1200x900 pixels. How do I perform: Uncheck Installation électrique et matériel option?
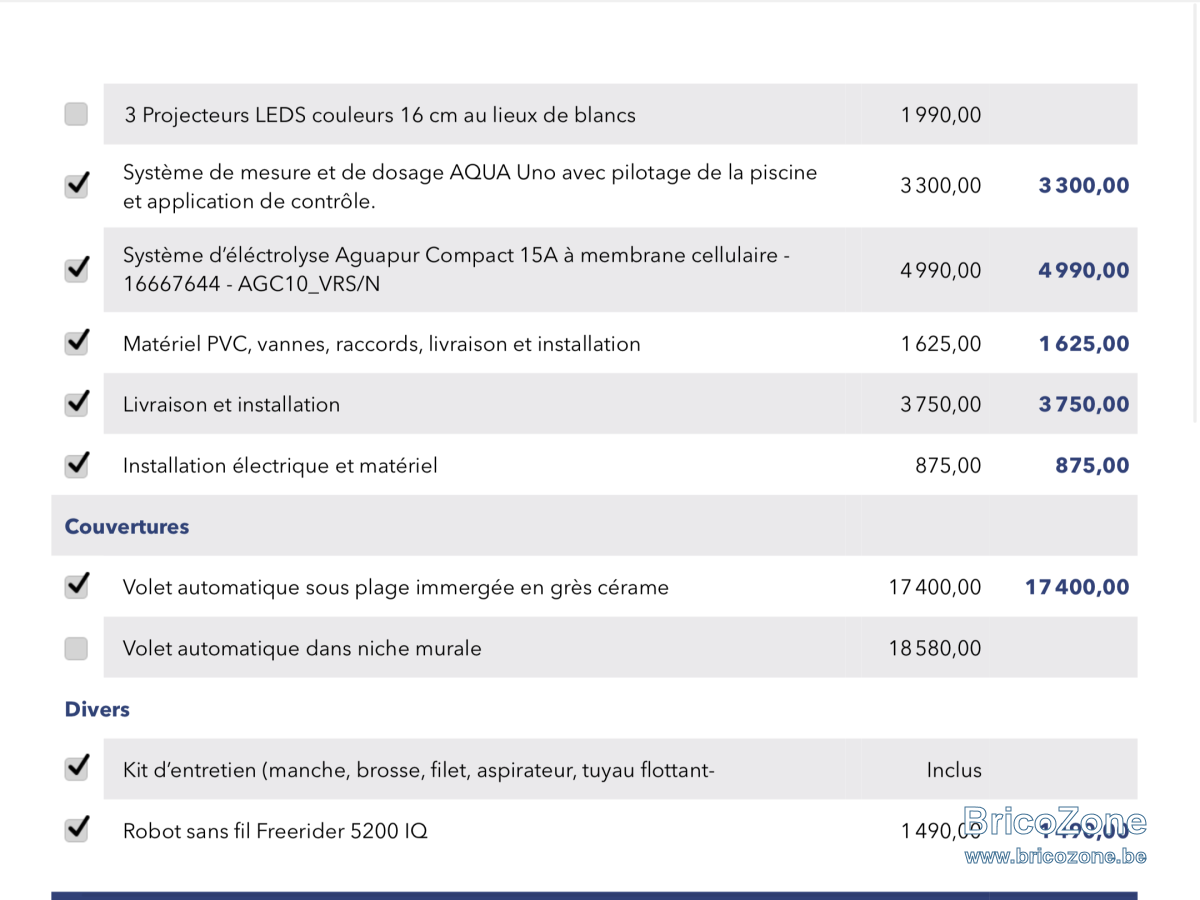(76, 465)
